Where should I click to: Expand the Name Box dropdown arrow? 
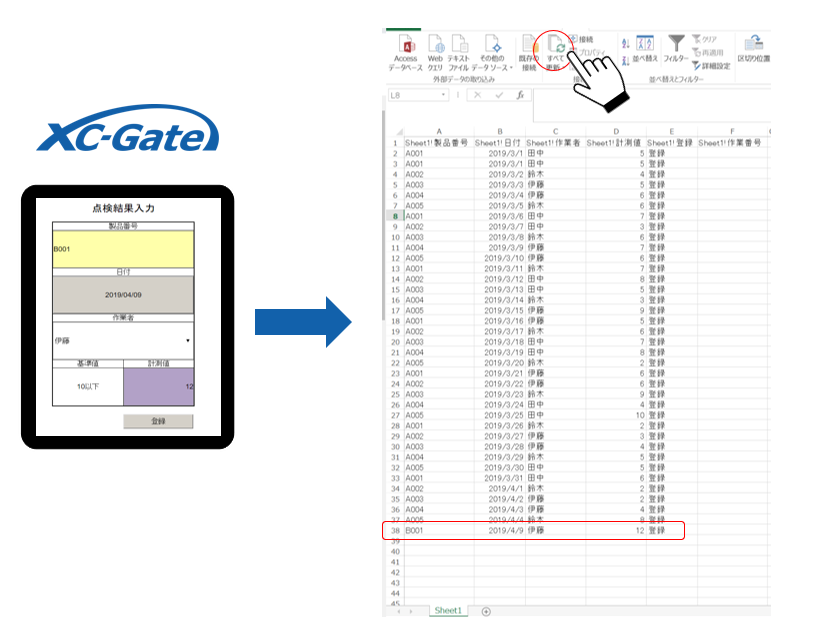click(x=443, y=95)
